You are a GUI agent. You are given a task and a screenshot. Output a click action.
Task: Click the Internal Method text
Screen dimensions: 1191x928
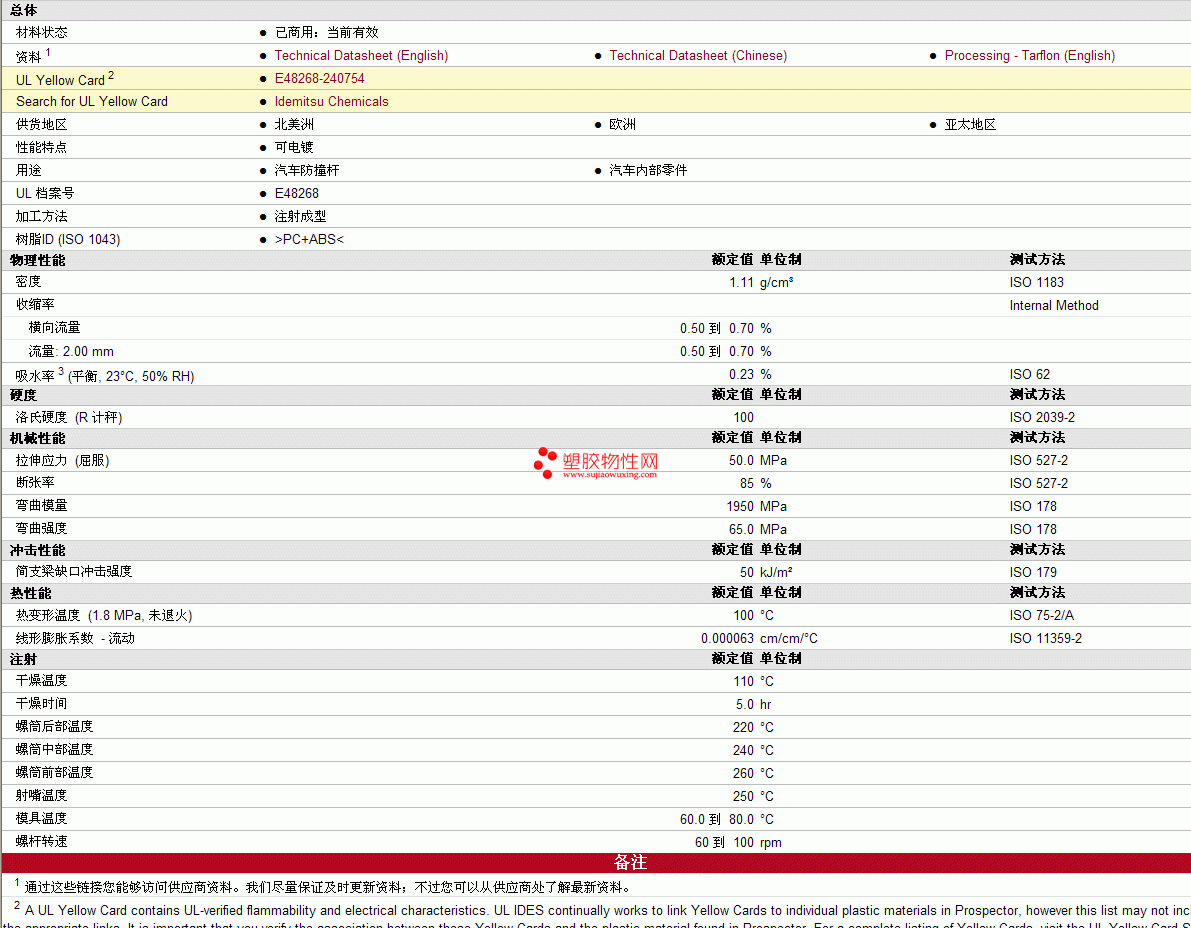tap(1054, 305)
